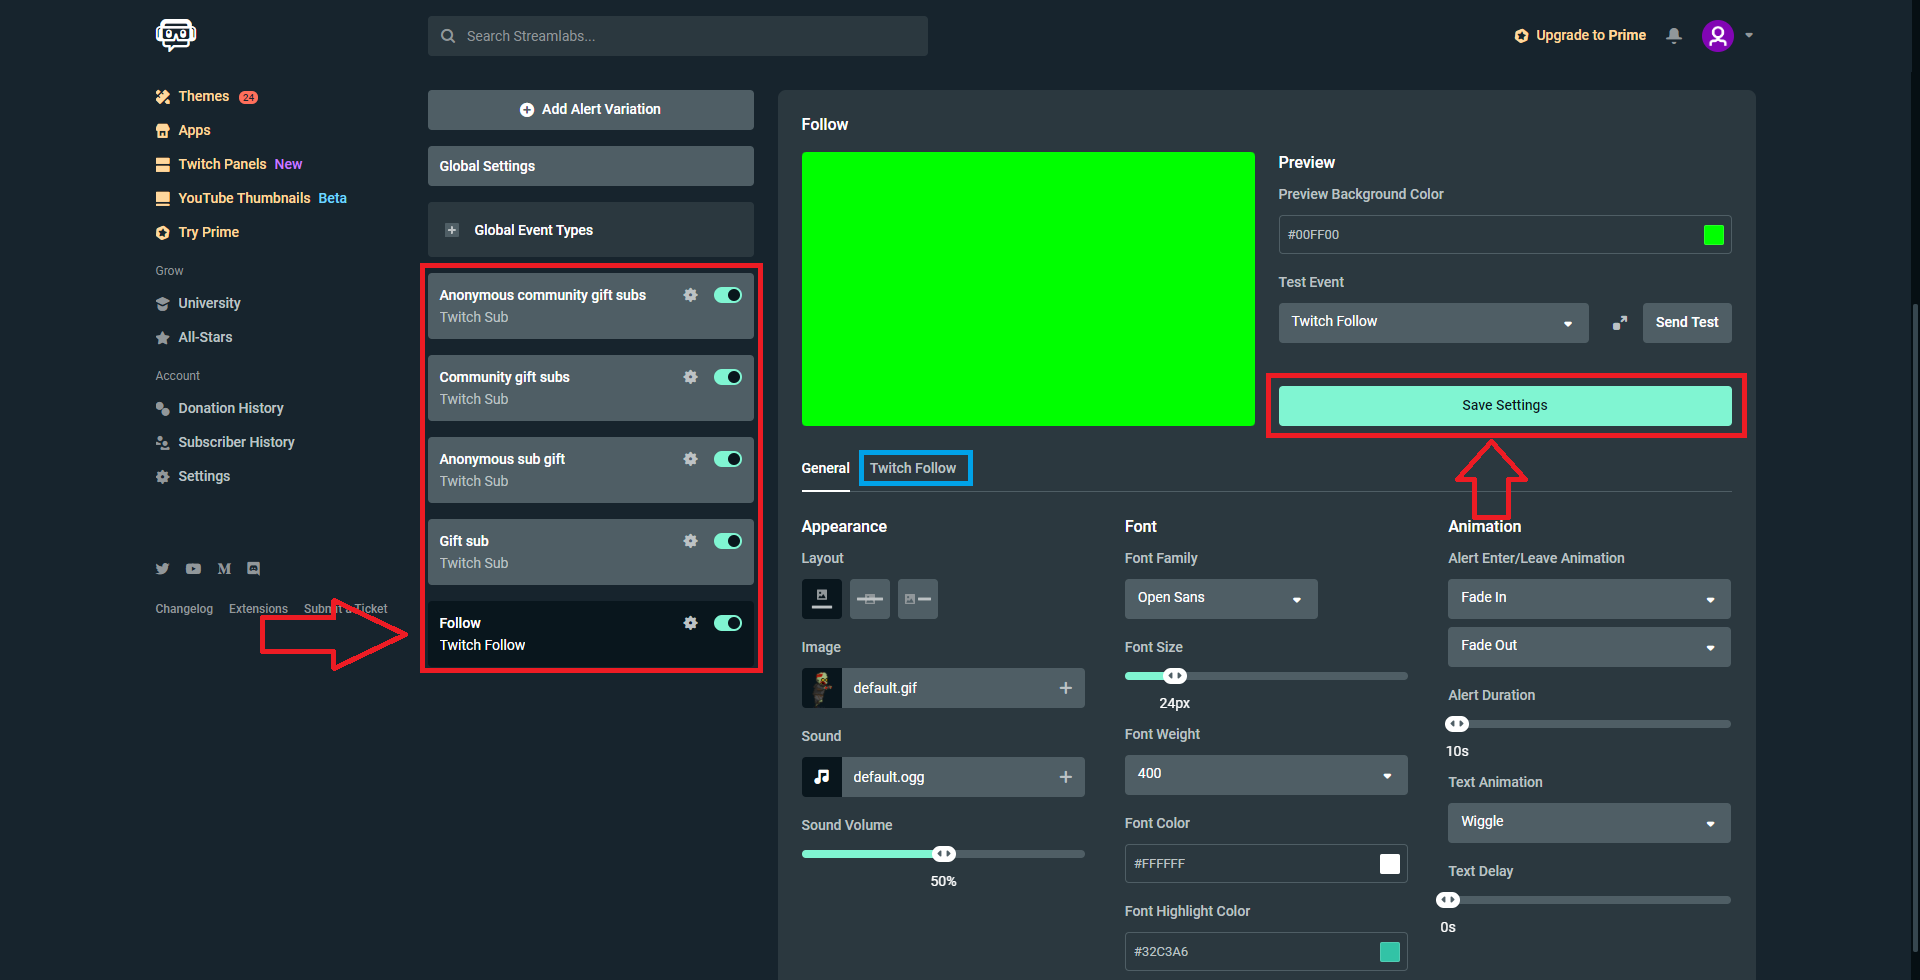The width and height of the screenshot is (1920, 980).
Task: Click the Upgrade to Prime star icon
Action: click(1521, 36)
